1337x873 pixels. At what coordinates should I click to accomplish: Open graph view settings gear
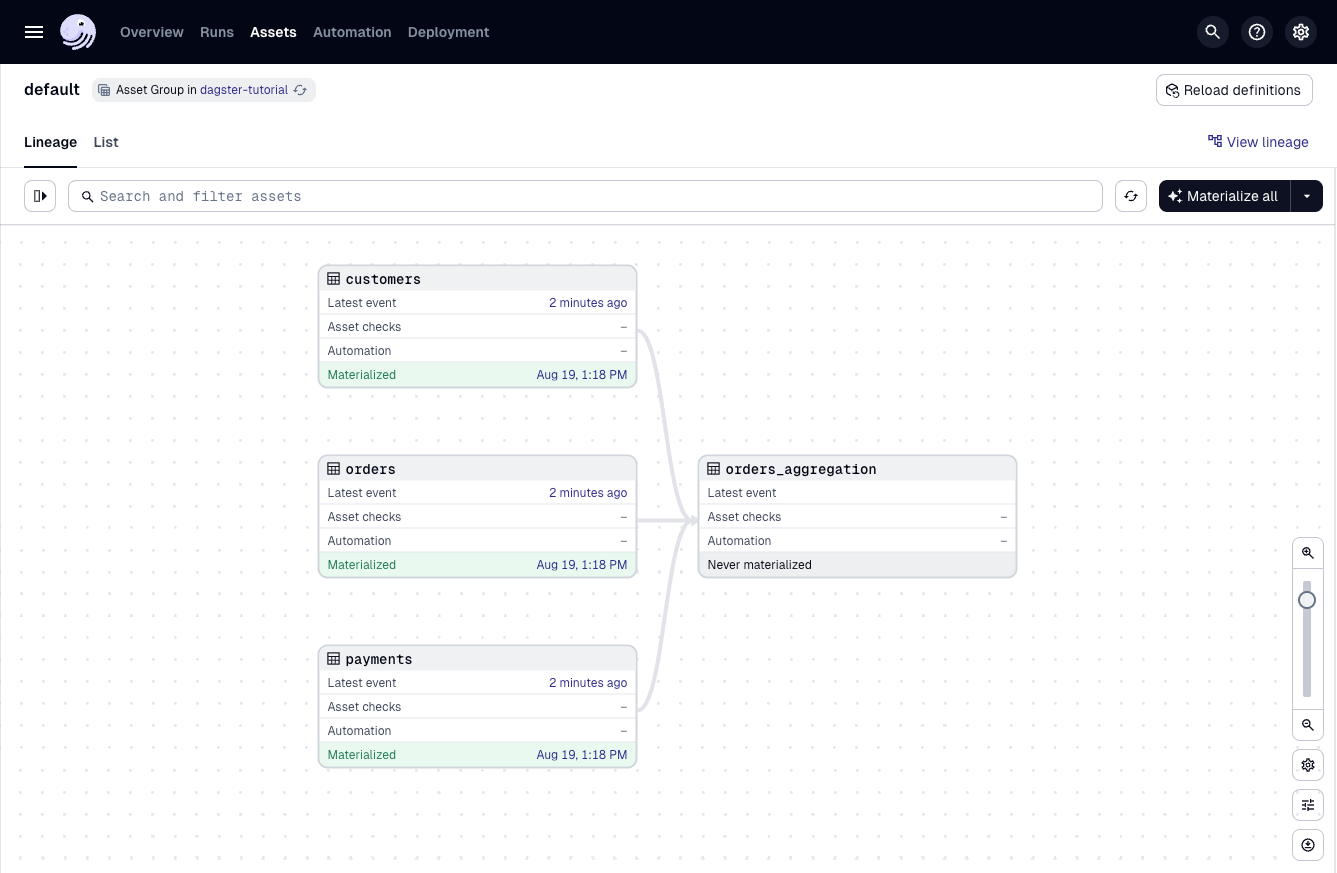pos(1308,765)
